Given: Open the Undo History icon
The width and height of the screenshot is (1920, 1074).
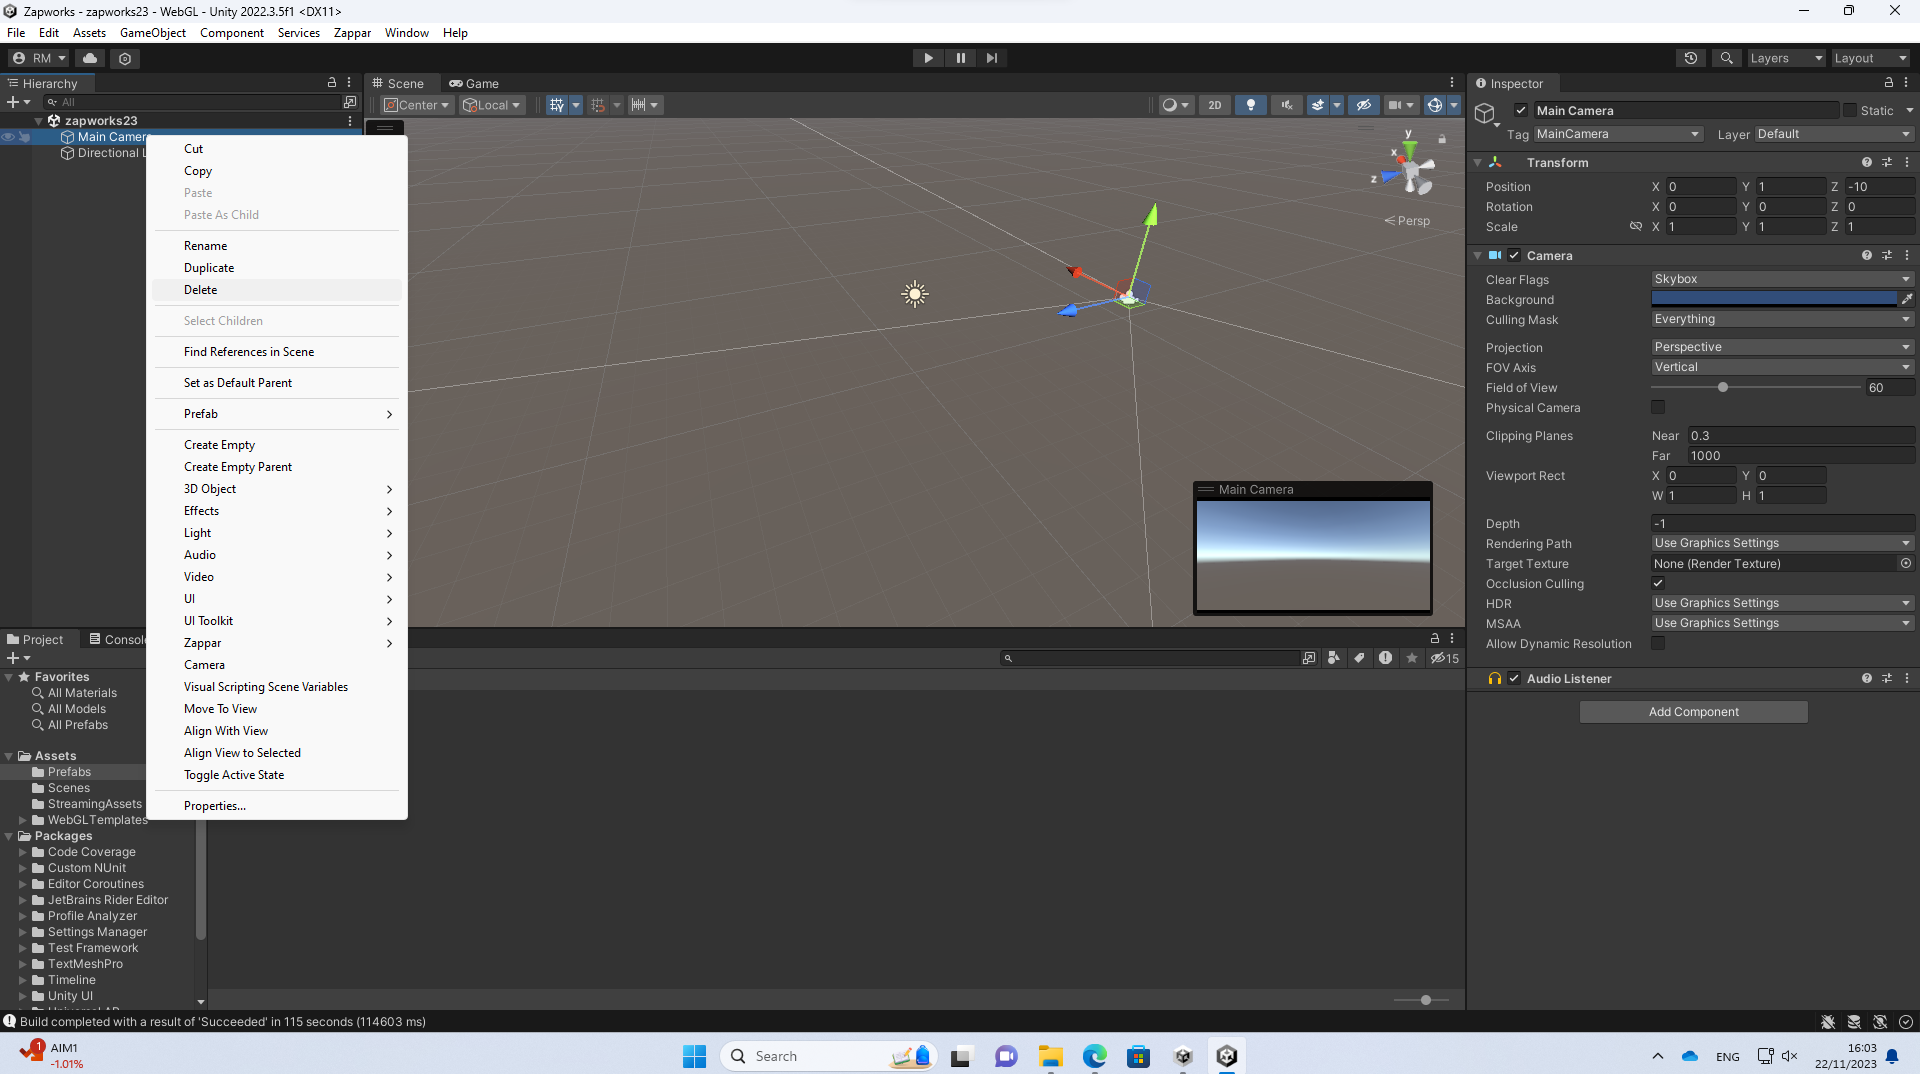Looking at the screenshot, I should pyautogui.click(x=1690, y=58).
